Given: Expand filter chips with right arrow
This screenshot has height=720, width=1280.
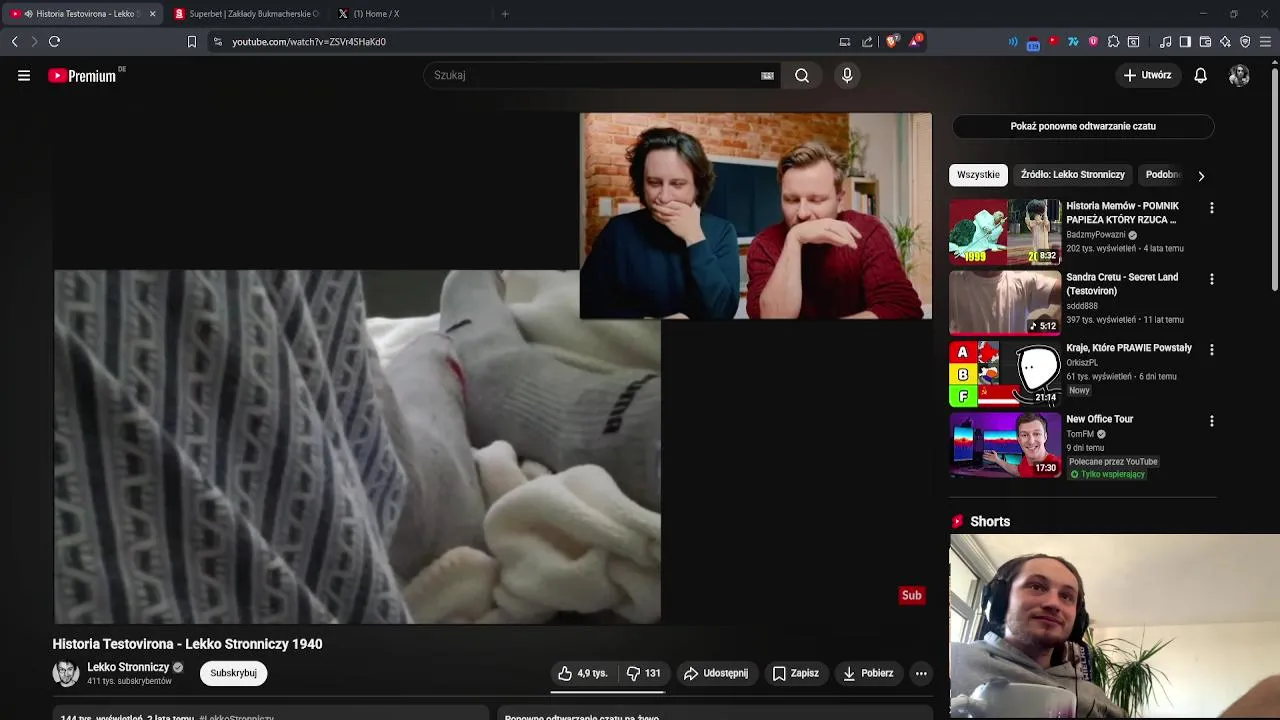Looking at the screenshot, I should [x=1201, y=176].
